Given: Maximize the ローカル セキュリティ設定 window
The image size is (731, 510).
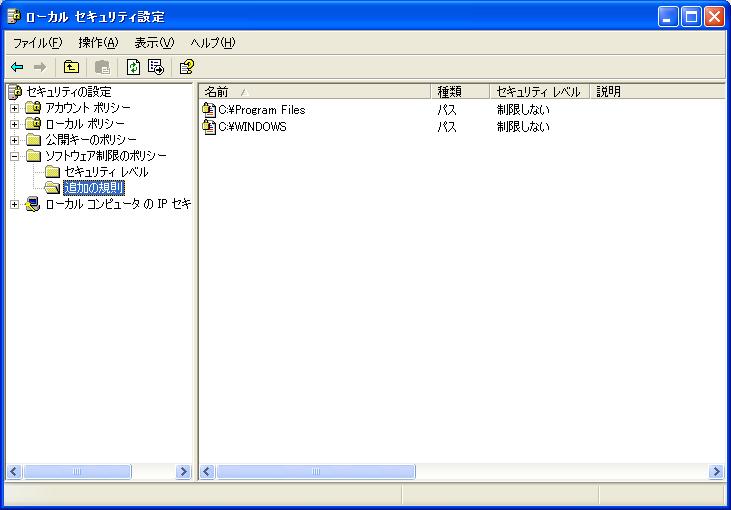Looking at the screenshot, I should click(691, 17).
